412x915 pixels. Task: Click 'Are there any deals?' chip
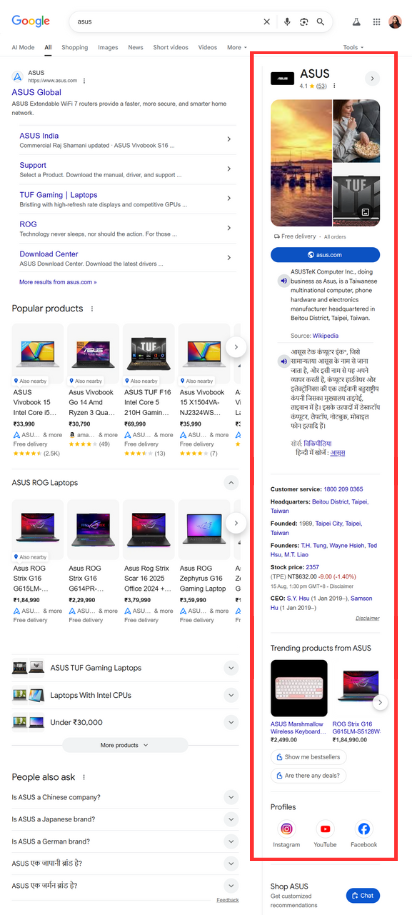point(308,776)
